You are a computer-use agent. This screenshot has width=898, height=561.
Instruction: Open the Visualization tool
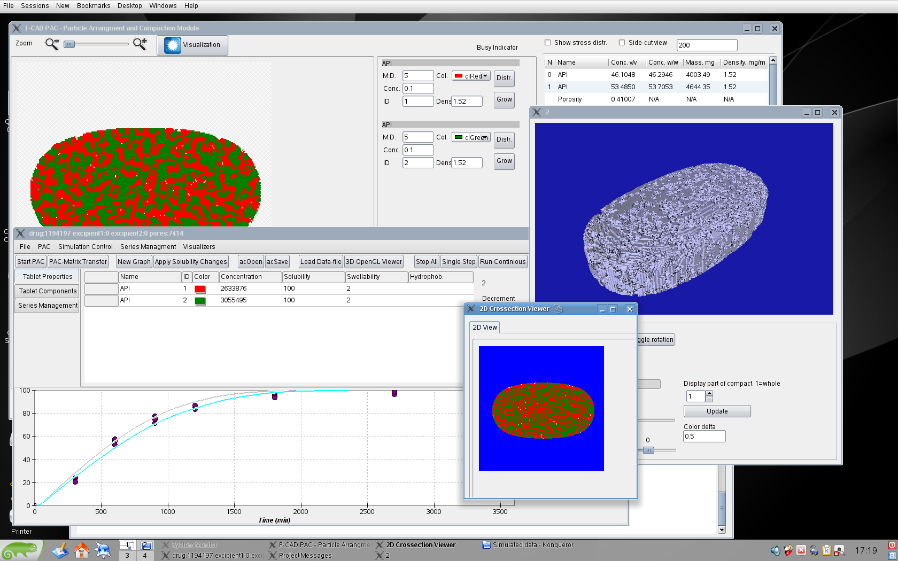click(x=192, y=45)
